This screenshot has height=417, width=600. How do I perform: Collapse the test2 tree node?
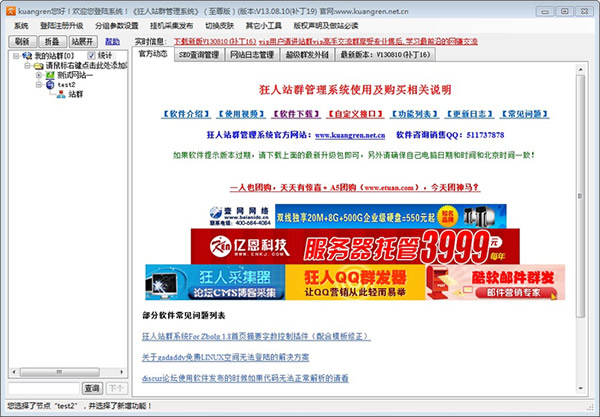coord(39,85)
